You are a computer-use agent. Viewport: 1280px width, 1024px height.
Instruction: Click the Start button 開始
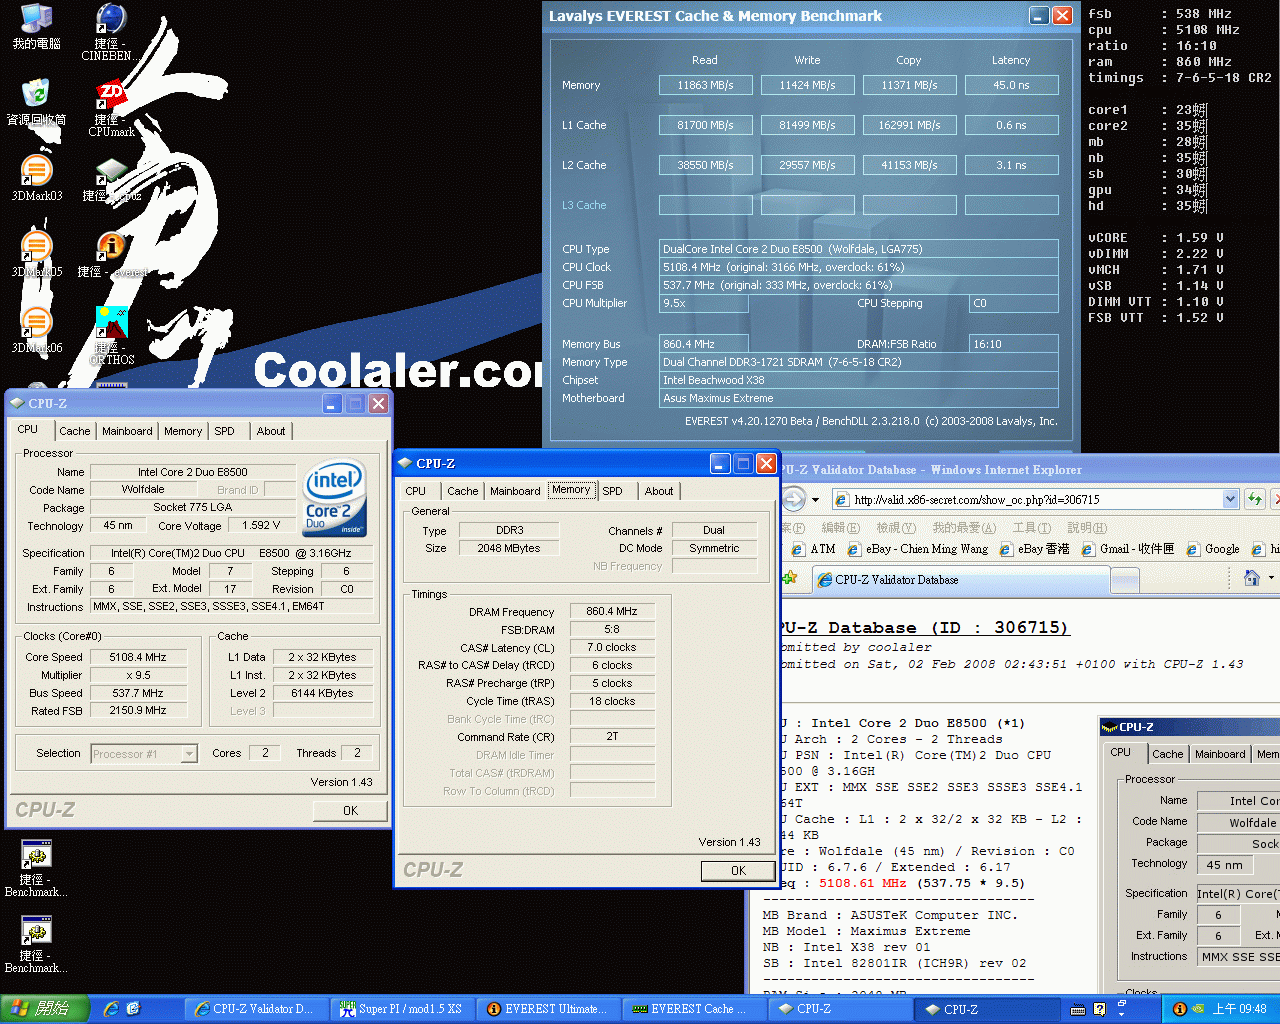45,1009
